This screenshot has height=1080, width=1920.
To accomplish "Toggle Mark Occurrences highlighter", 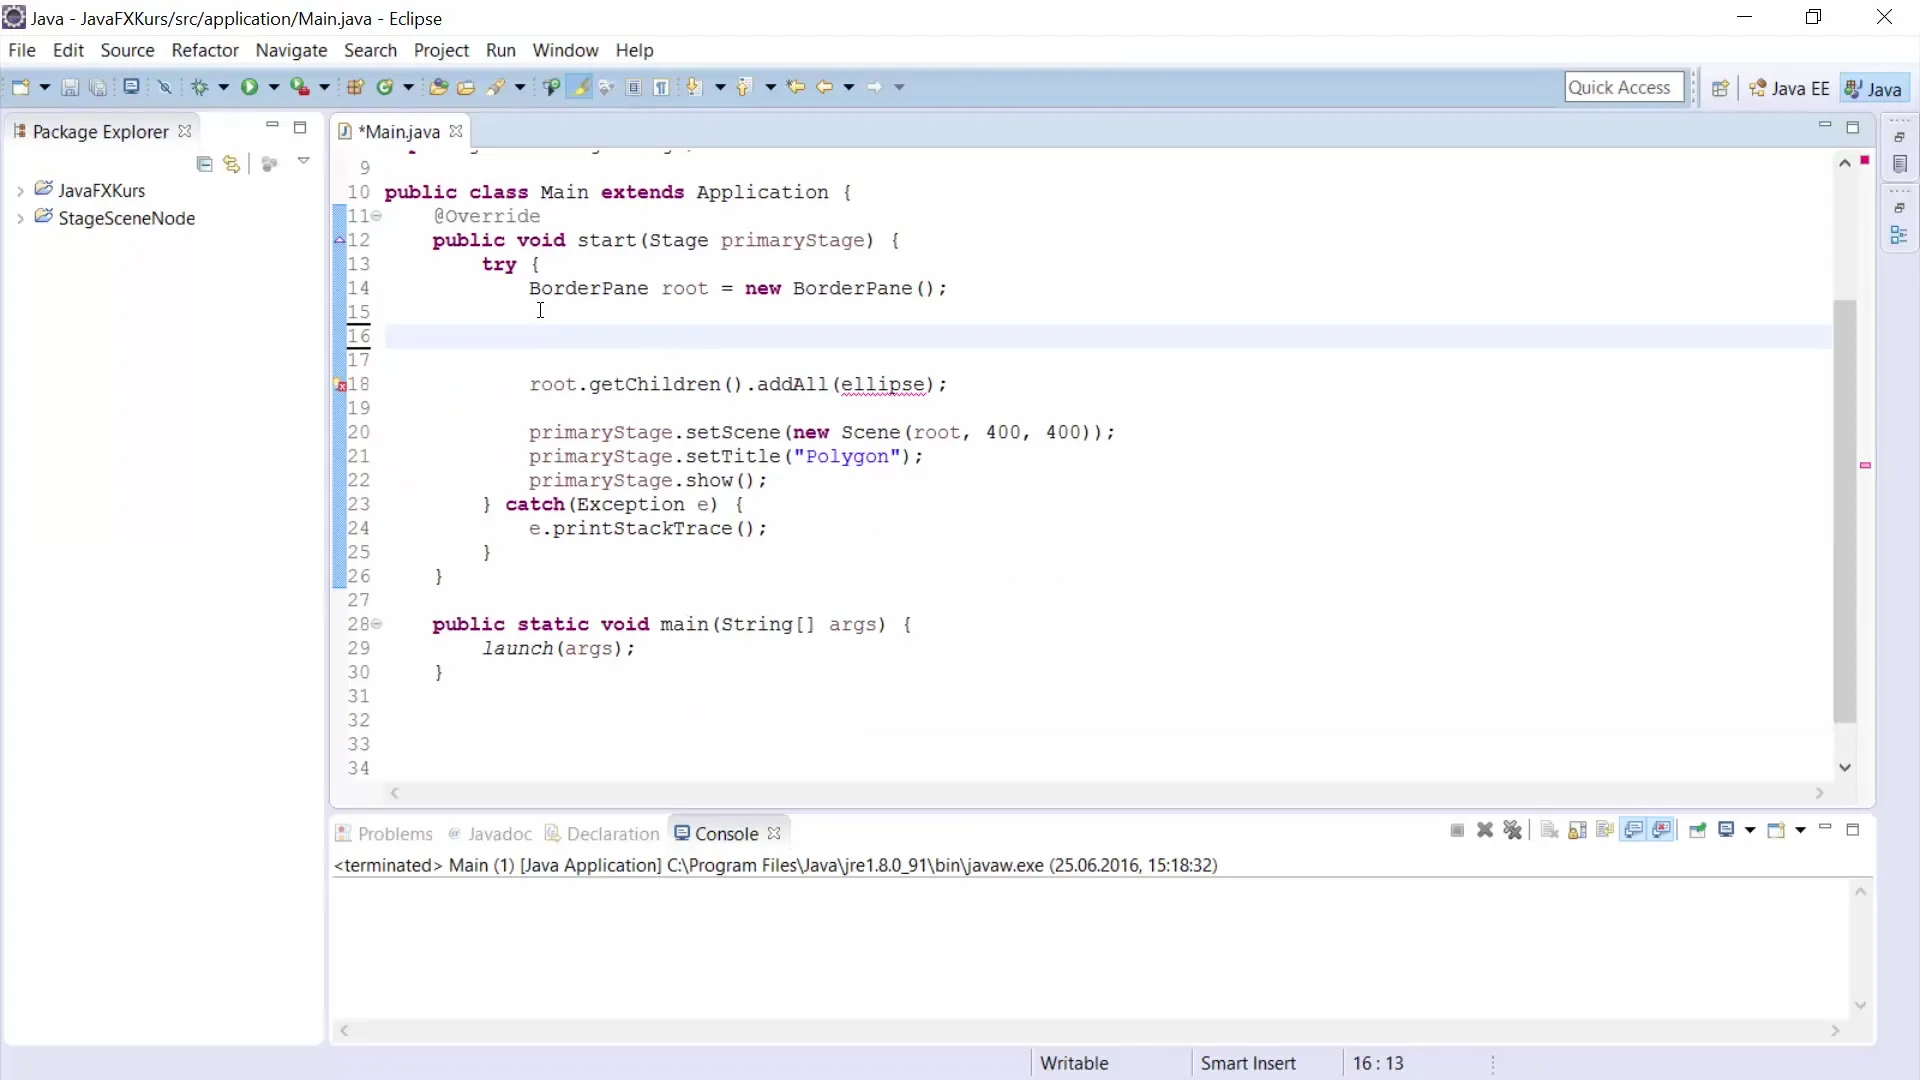I will pyautogui.click(x=579, y=87).
